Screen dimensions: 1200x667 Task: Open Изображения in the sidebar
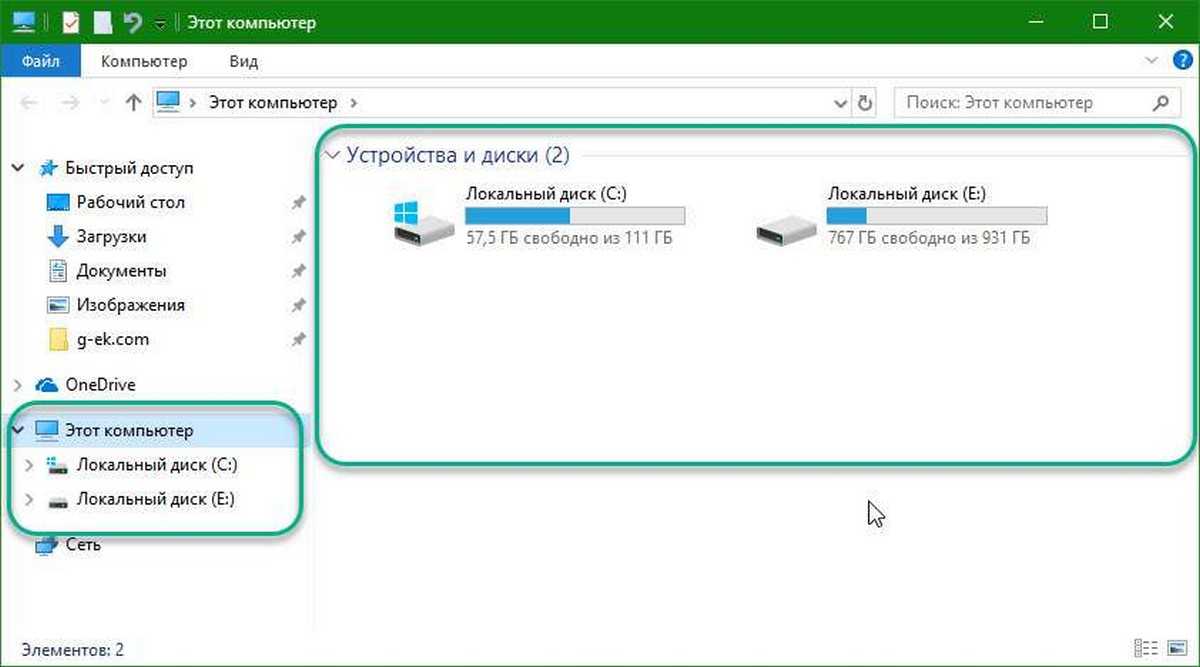pos(130,305)
